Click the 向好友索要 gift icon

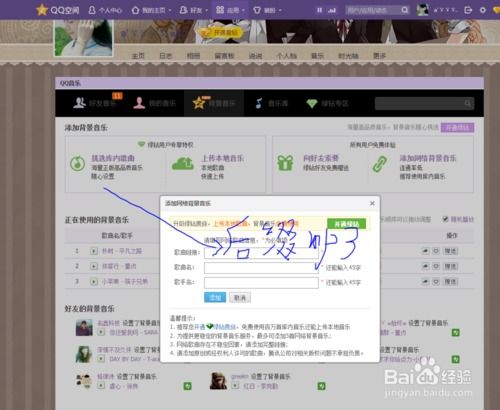(285, 163)
